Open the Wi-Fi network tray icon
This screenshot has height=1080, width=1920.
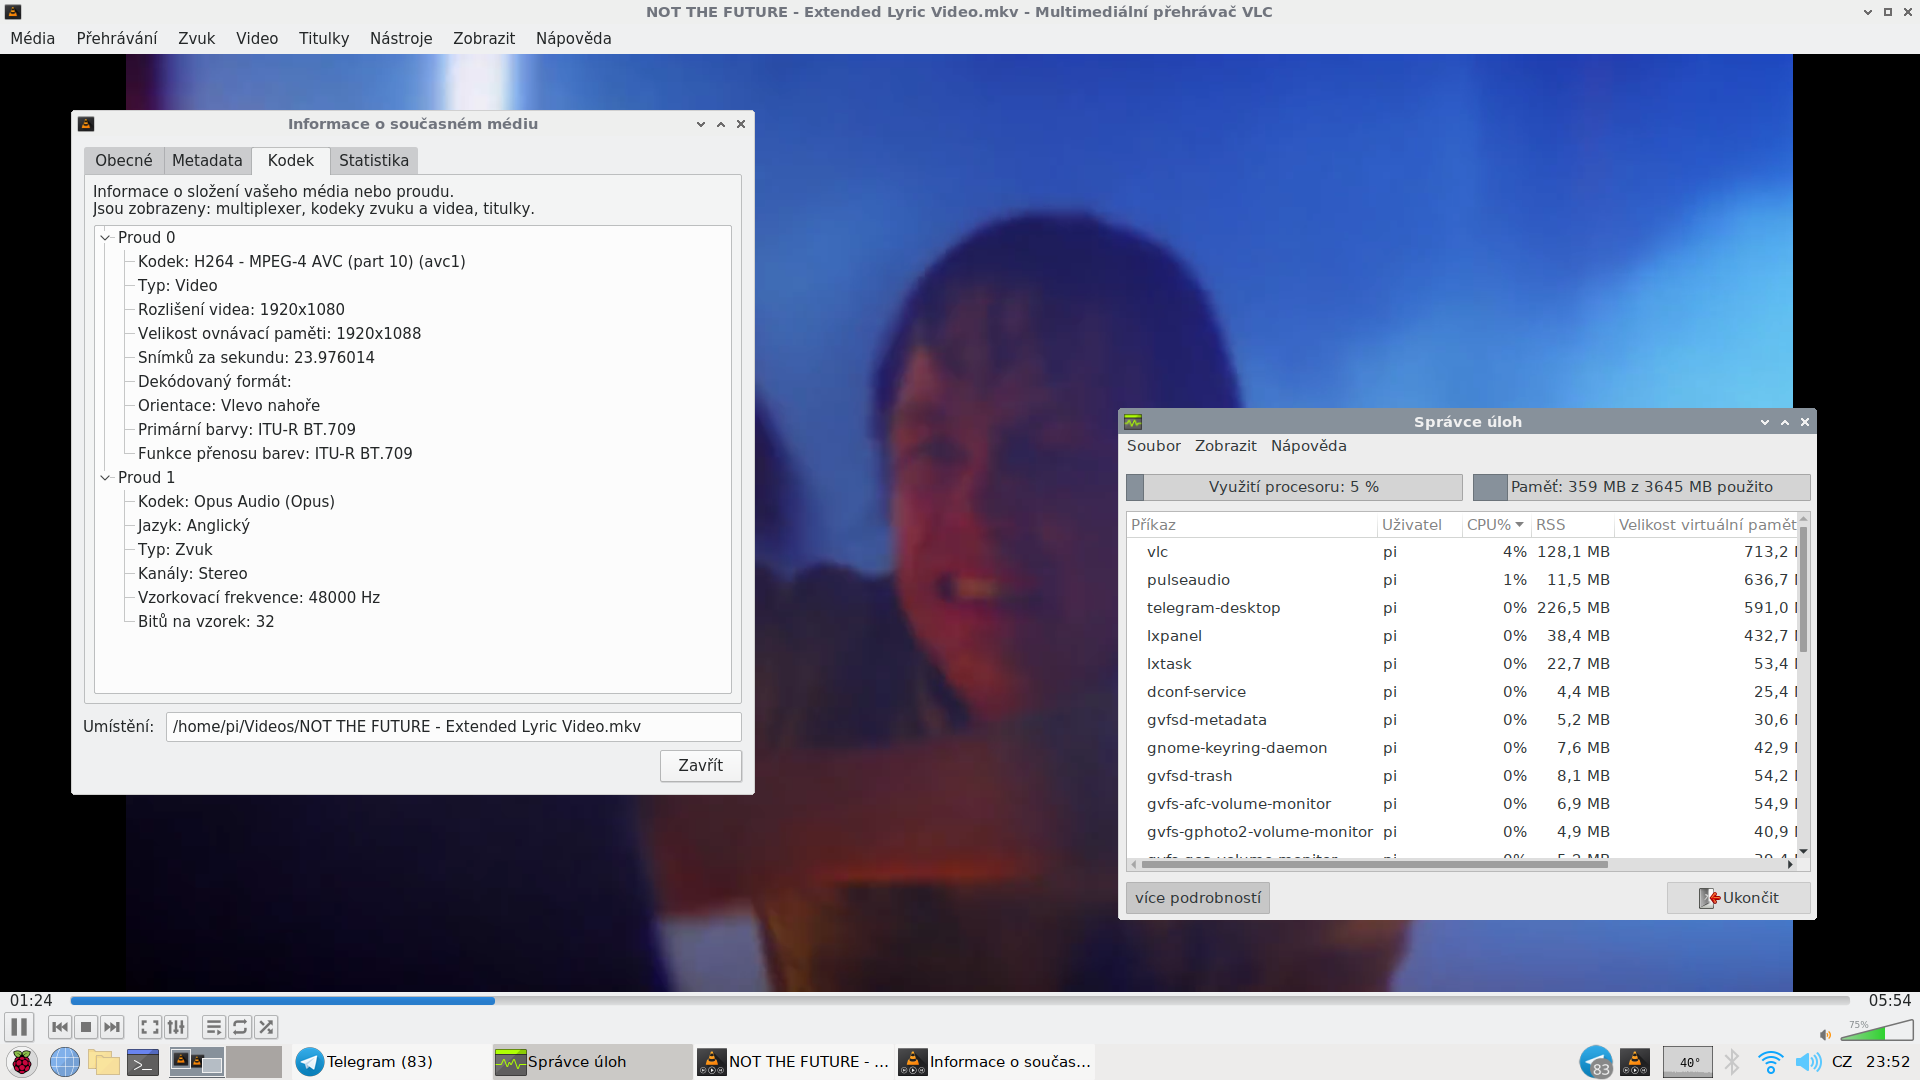click(x=1770, y=1062)
